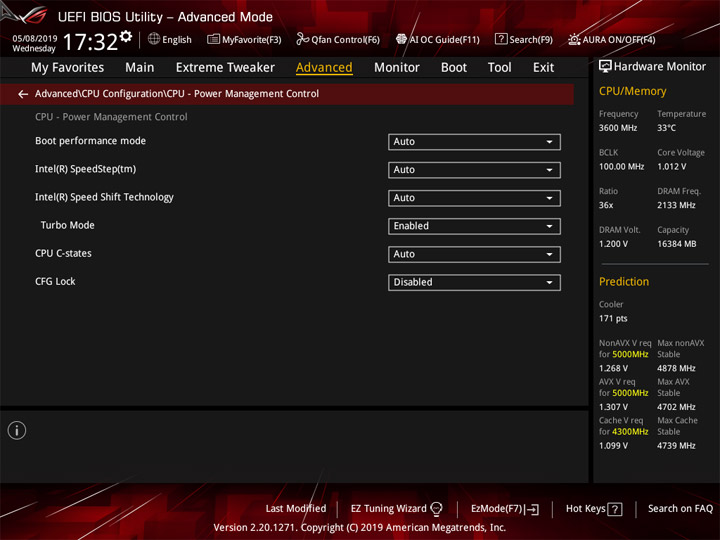Click the 4300MHz cache target text
Image resolution: width=720 pixels, height=540 pixels.
(x=630, y=432)
